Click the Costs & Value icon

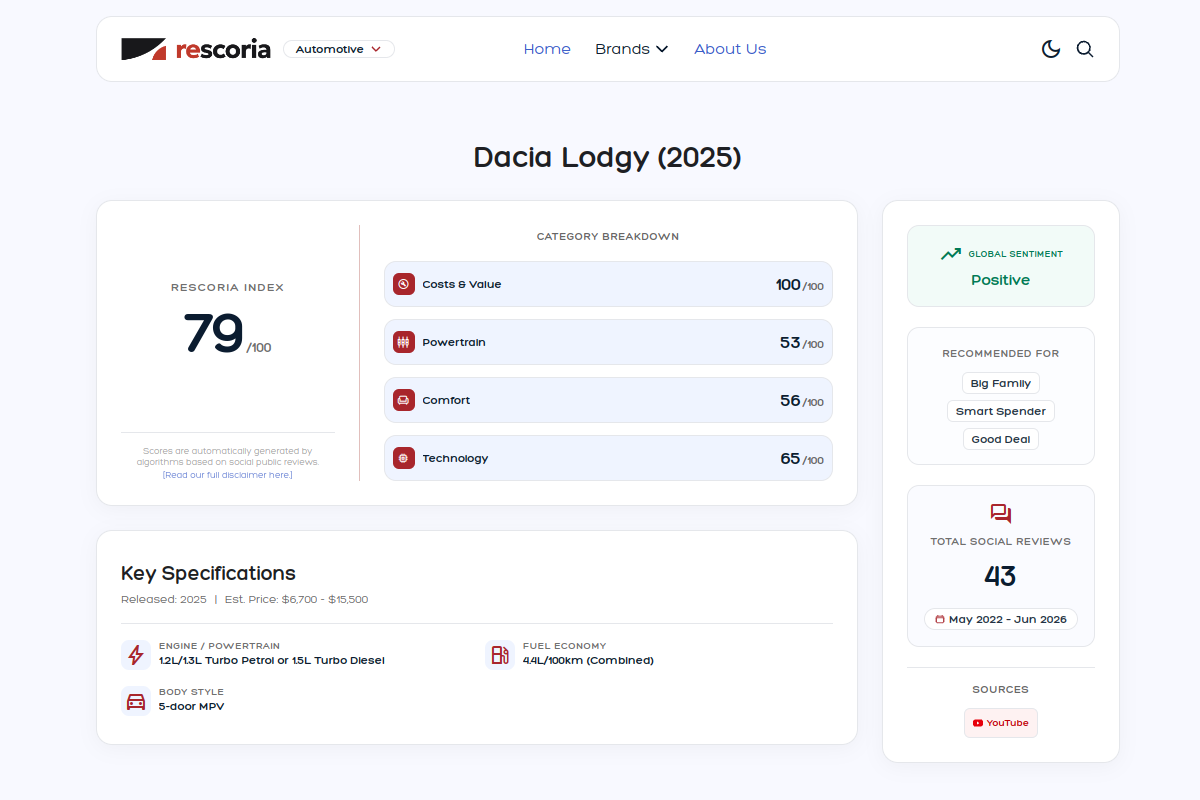(404, 284)
